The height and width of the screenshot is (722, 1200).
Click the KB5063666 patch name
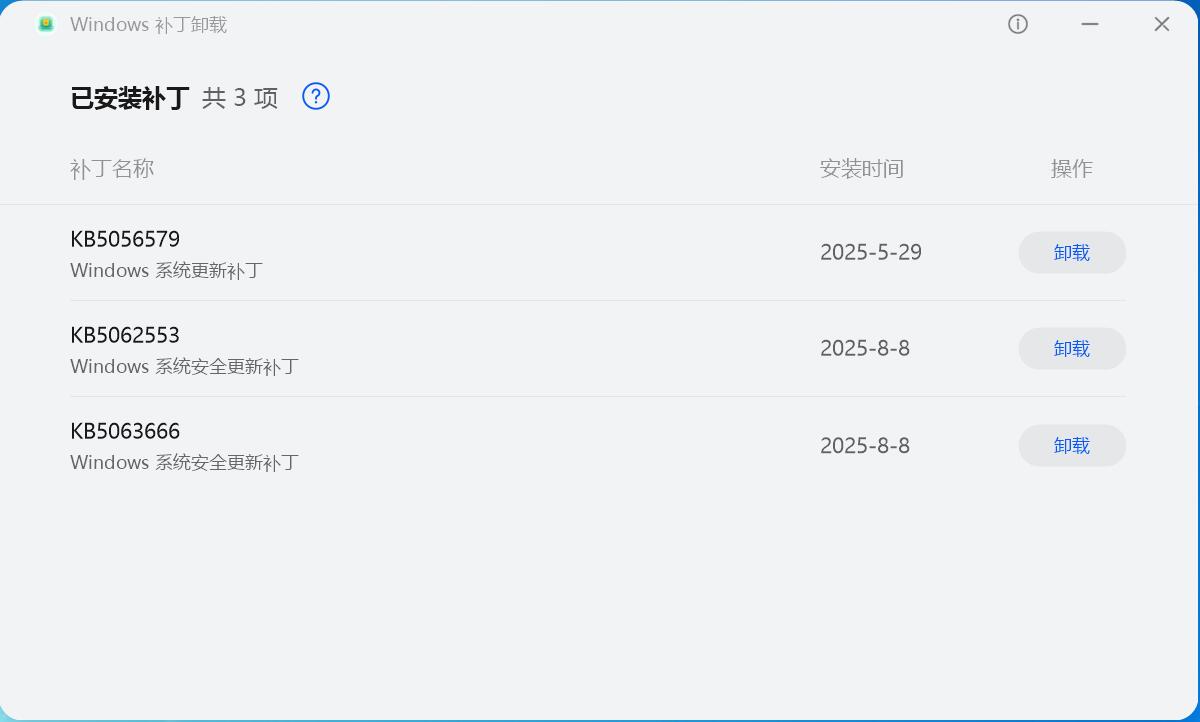(125, 431)
